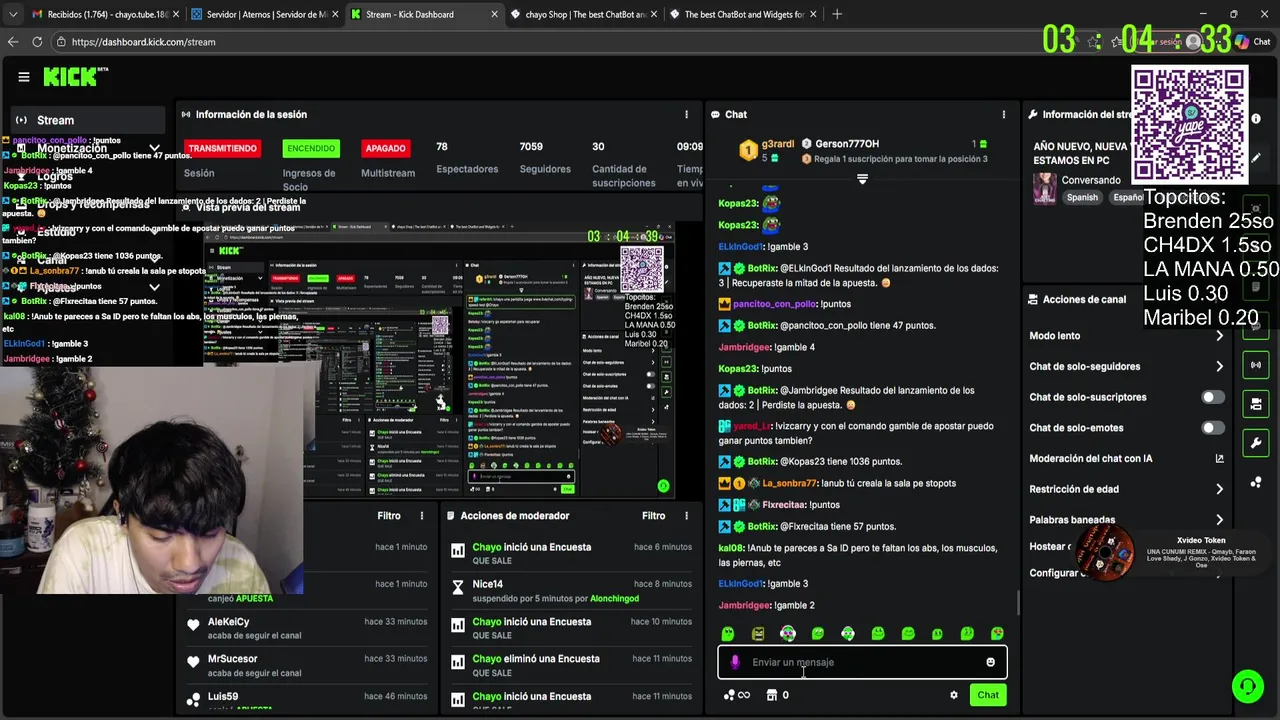This screenshot has height=720, width=1280.
Task: Click the browser back arrow
Action: coord(13,42)
